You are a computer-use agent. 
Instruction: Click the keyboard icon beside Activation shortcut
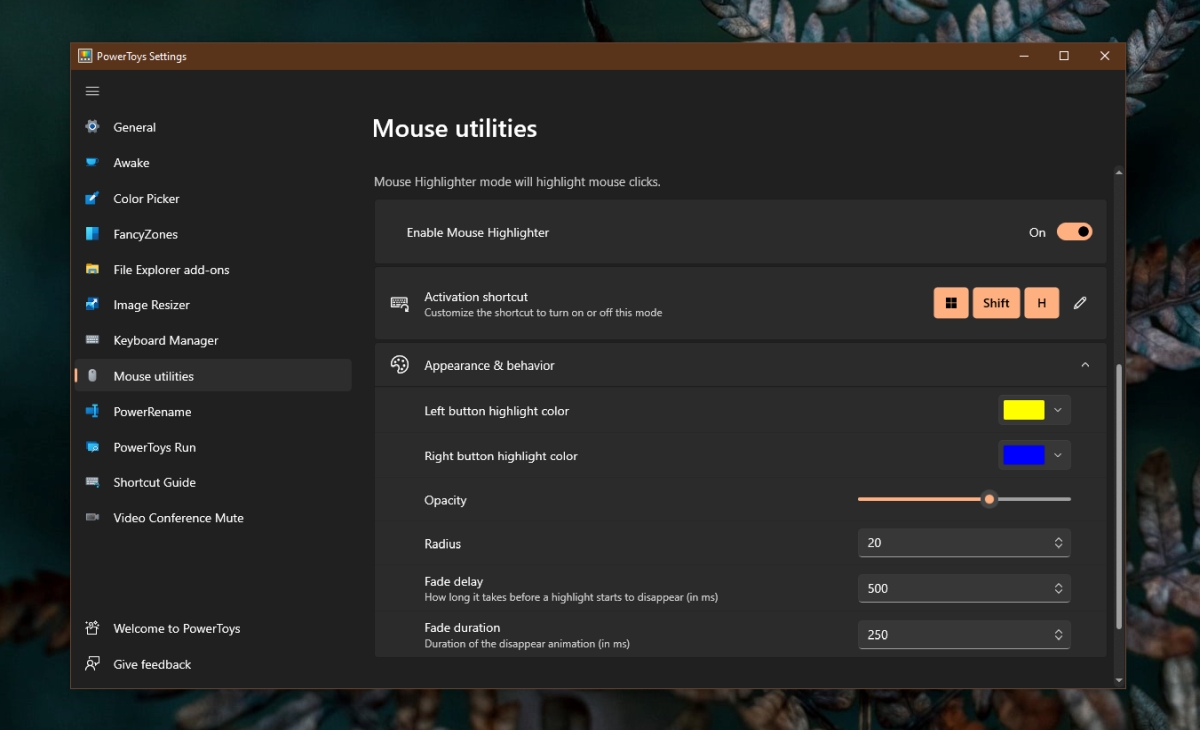click(399, 304)
